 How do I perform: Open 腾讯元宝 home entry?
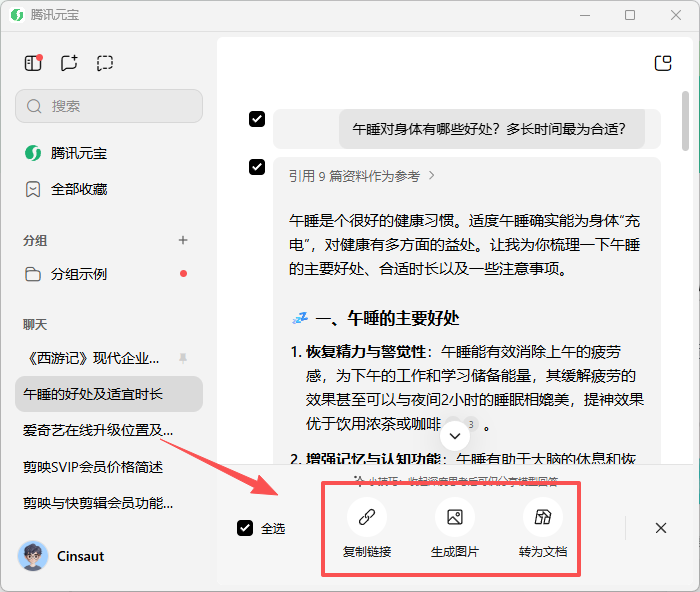(x=109, y=153)
